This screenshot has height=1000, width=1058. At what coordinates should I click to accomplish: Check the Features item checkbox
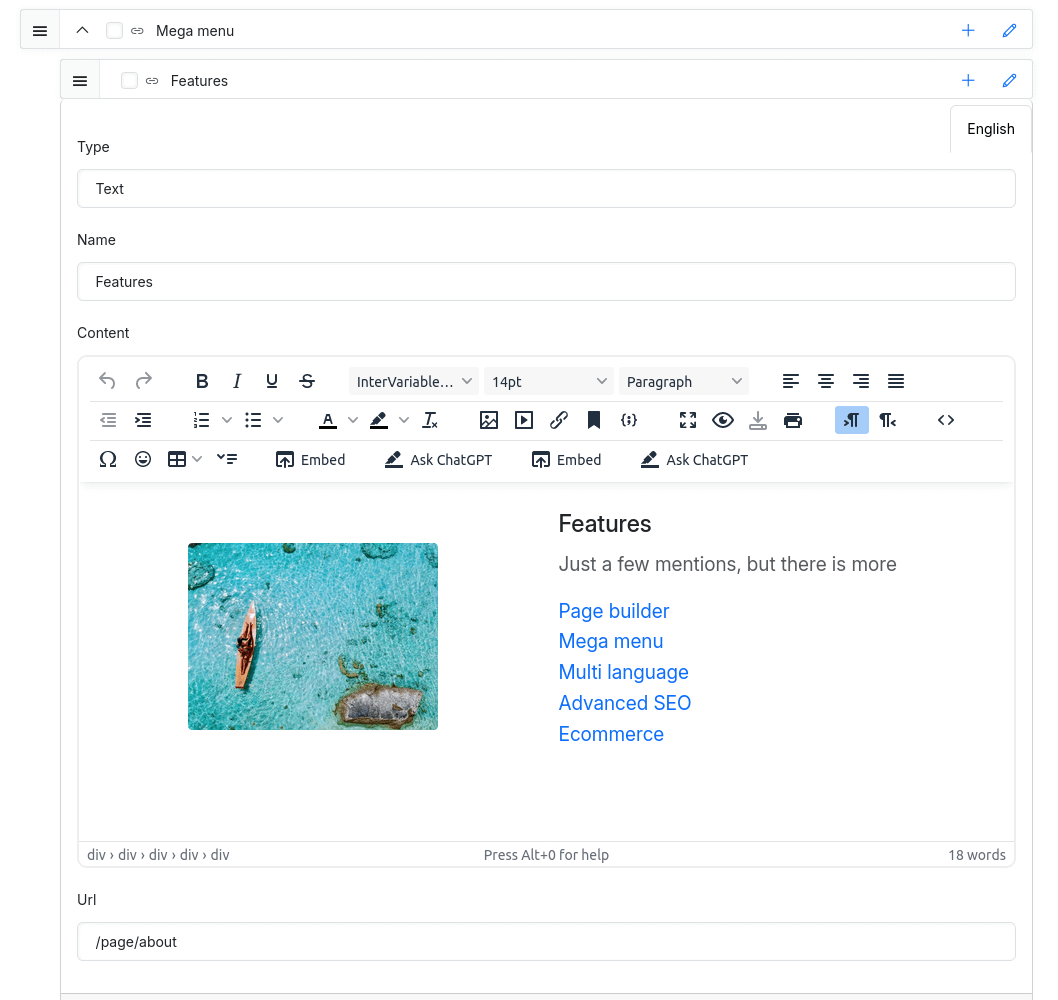point(129,81)
